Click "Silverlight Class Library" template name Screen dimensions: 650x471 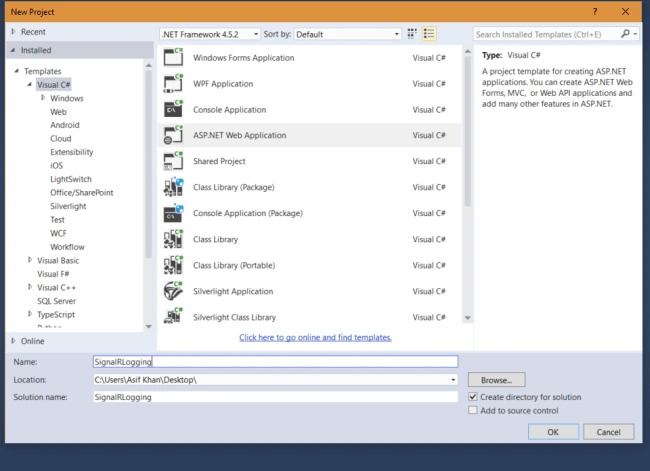pyautogui.click(x=234, y=317)
